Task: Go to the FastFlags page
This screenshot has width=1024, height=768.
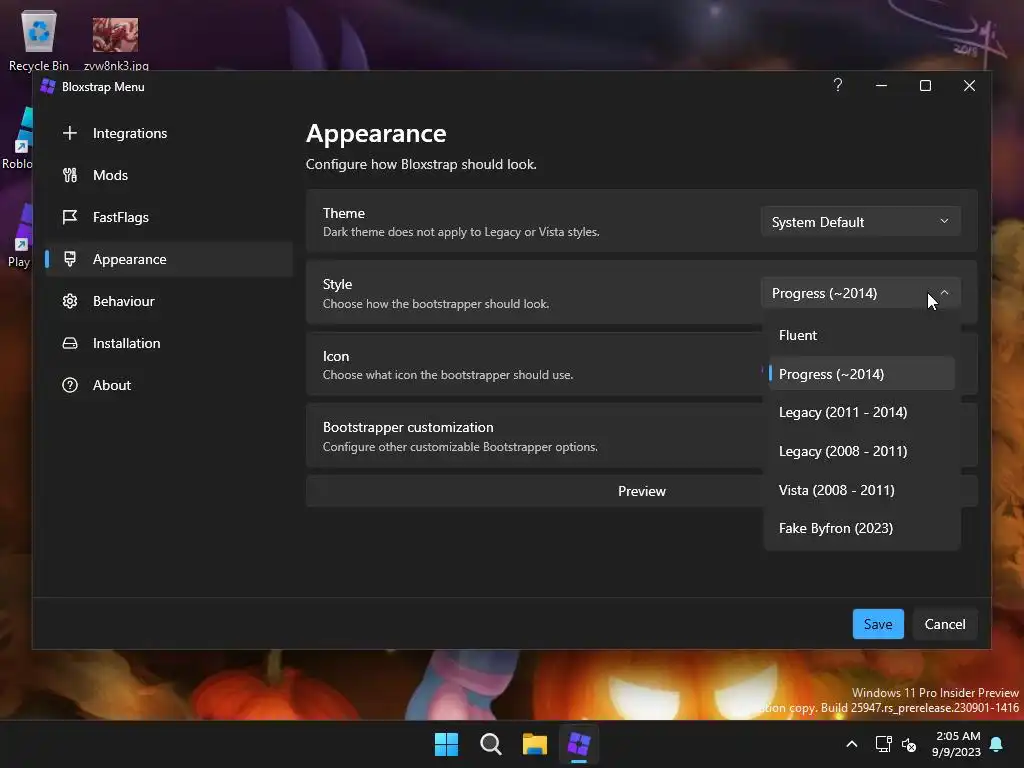Action: click(168, 217)
